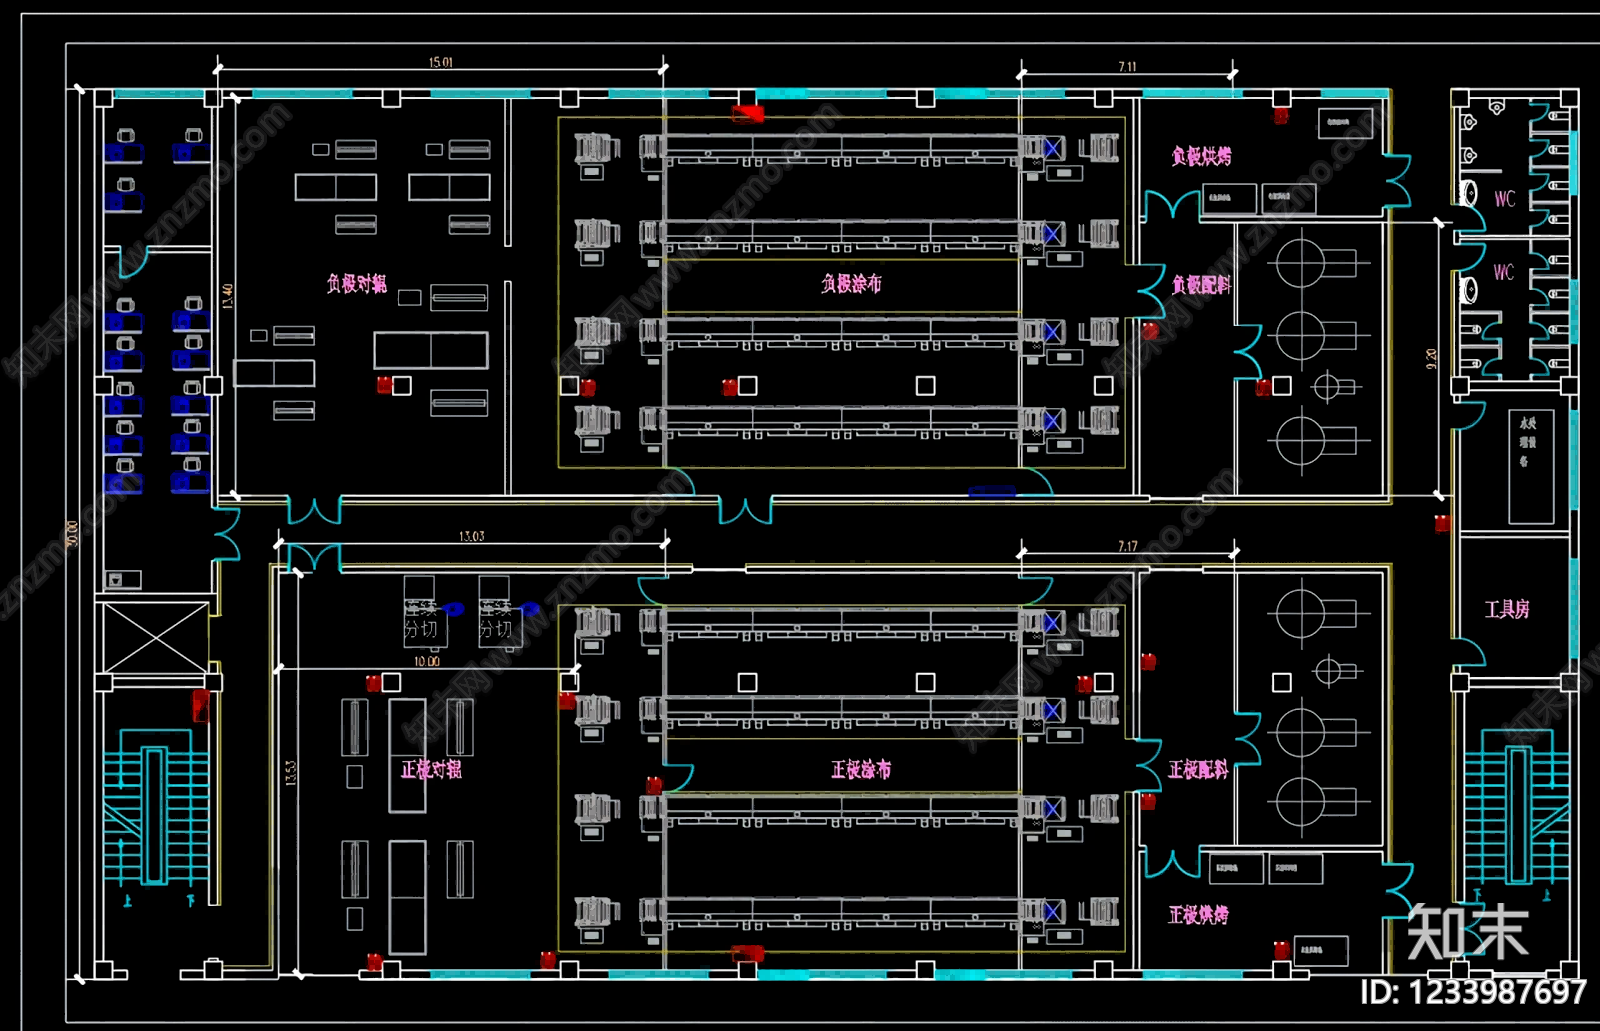Click the 正极配料 label text

click(1198, 769)
